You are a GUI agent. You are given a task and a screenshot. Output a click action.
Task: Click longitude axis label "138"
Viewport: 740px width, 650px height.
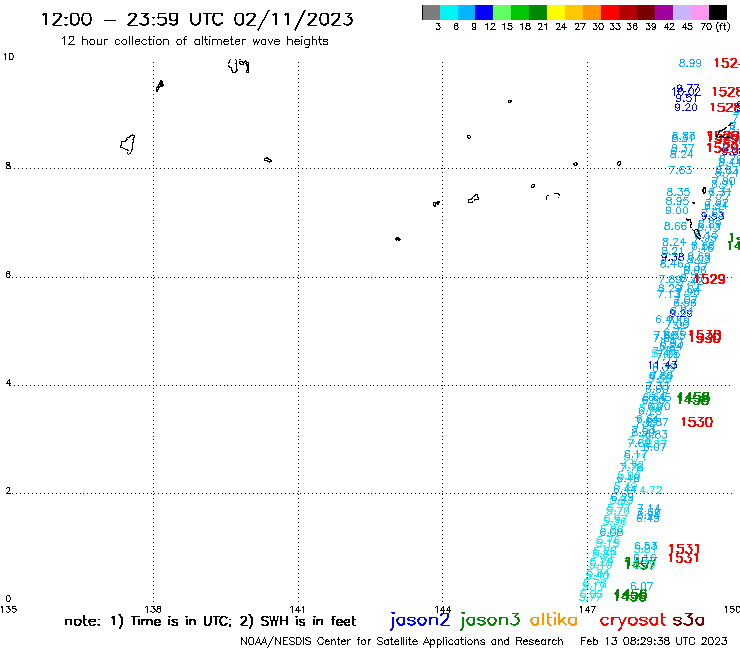tap(153, 609)
